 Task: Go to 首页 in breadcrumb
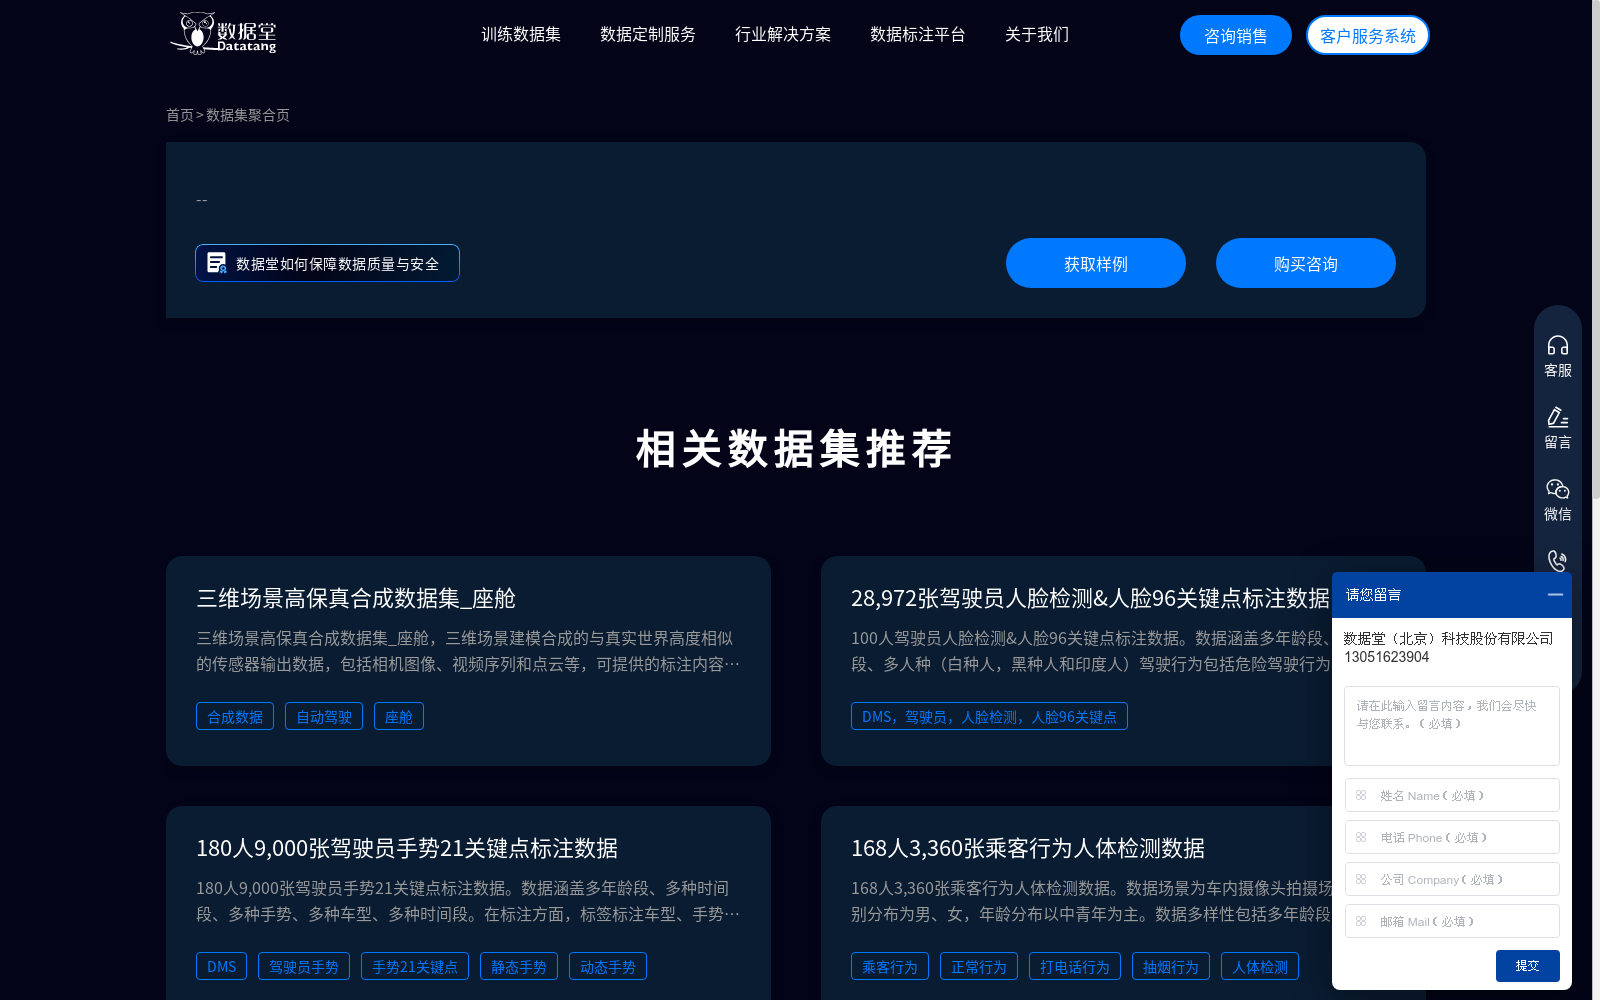[180, 115]
